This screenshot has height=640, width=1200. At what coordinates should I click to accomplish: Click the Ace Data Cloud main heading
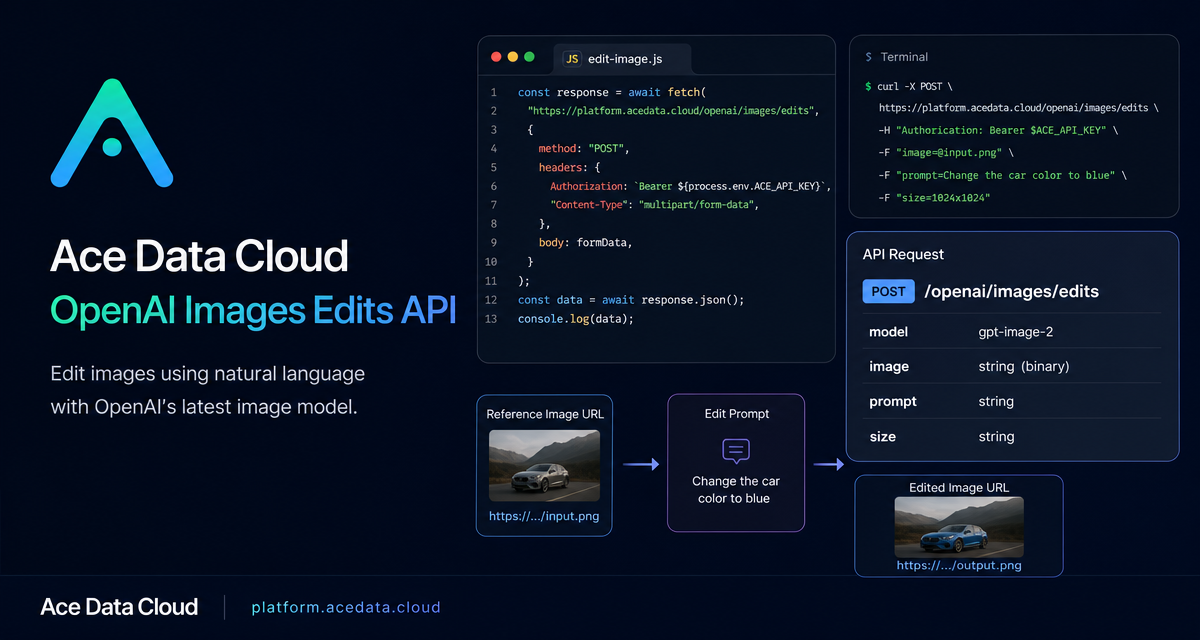pyautogui.click(x=199, y=257)
